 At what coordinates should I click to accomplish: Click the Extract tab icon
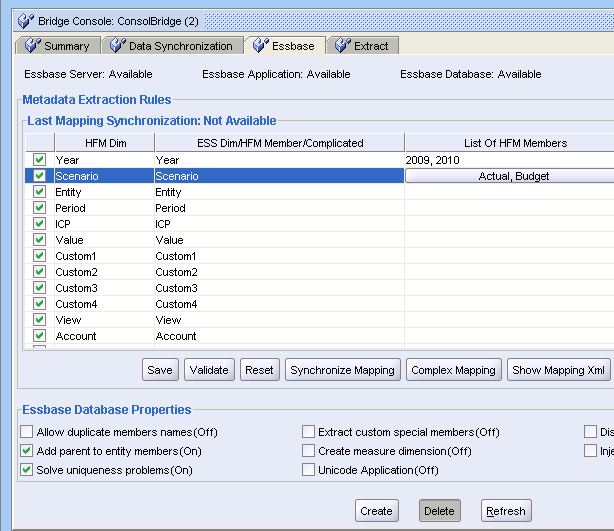(342, 46)
